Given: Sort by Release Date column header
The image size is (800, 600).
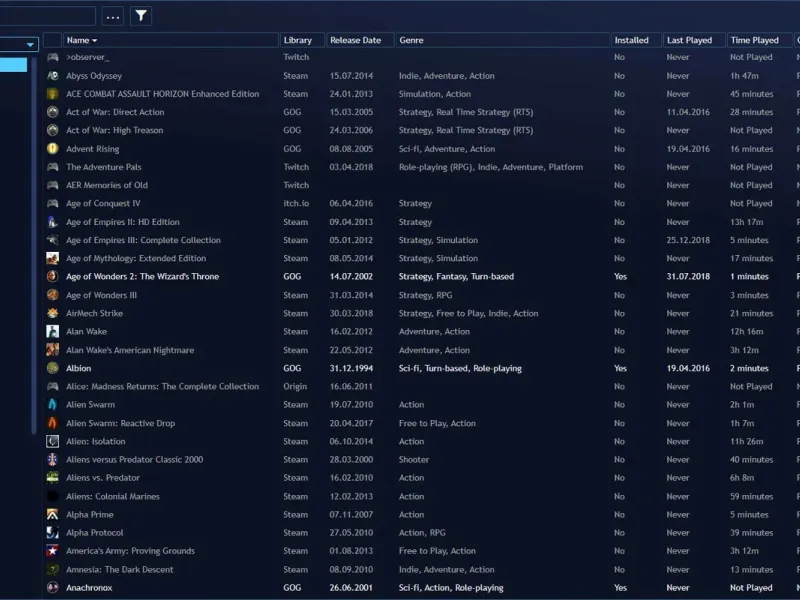Looking at the screenshot, I should [360, 40].
